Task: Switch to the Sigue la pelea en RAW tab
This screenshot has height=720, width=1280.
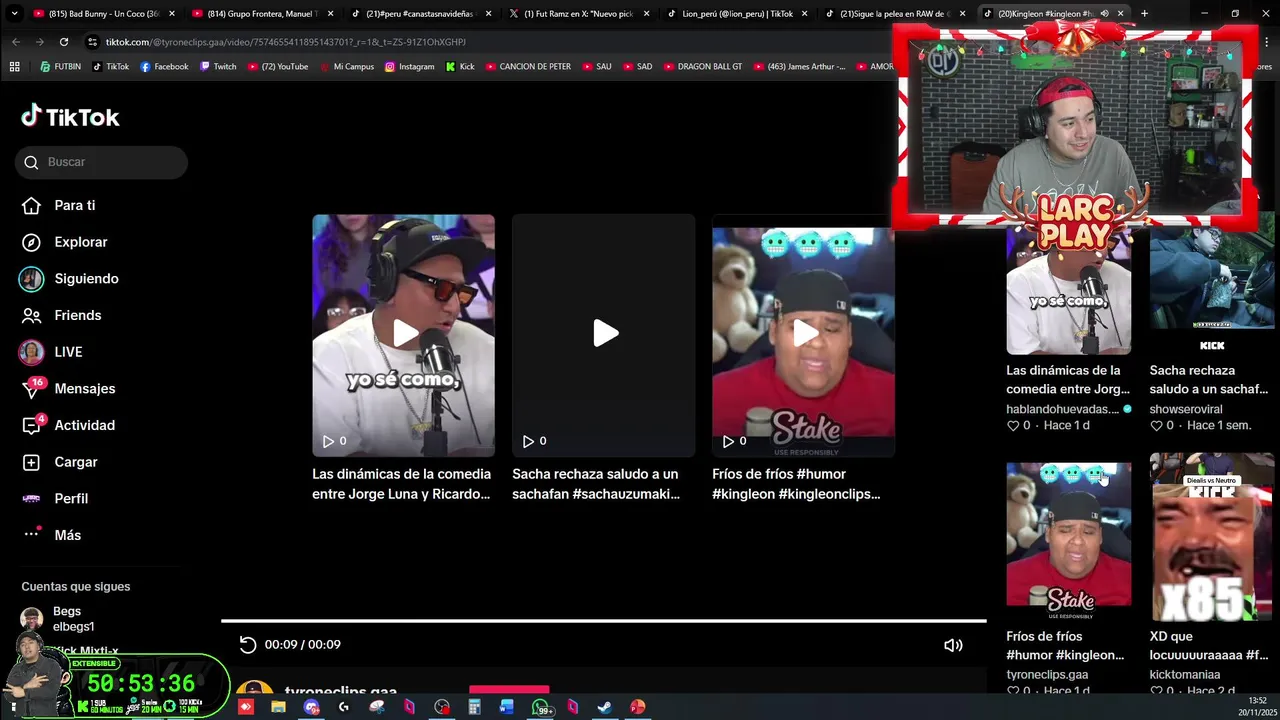Action: pyautogui.click(x=894, y=14)
